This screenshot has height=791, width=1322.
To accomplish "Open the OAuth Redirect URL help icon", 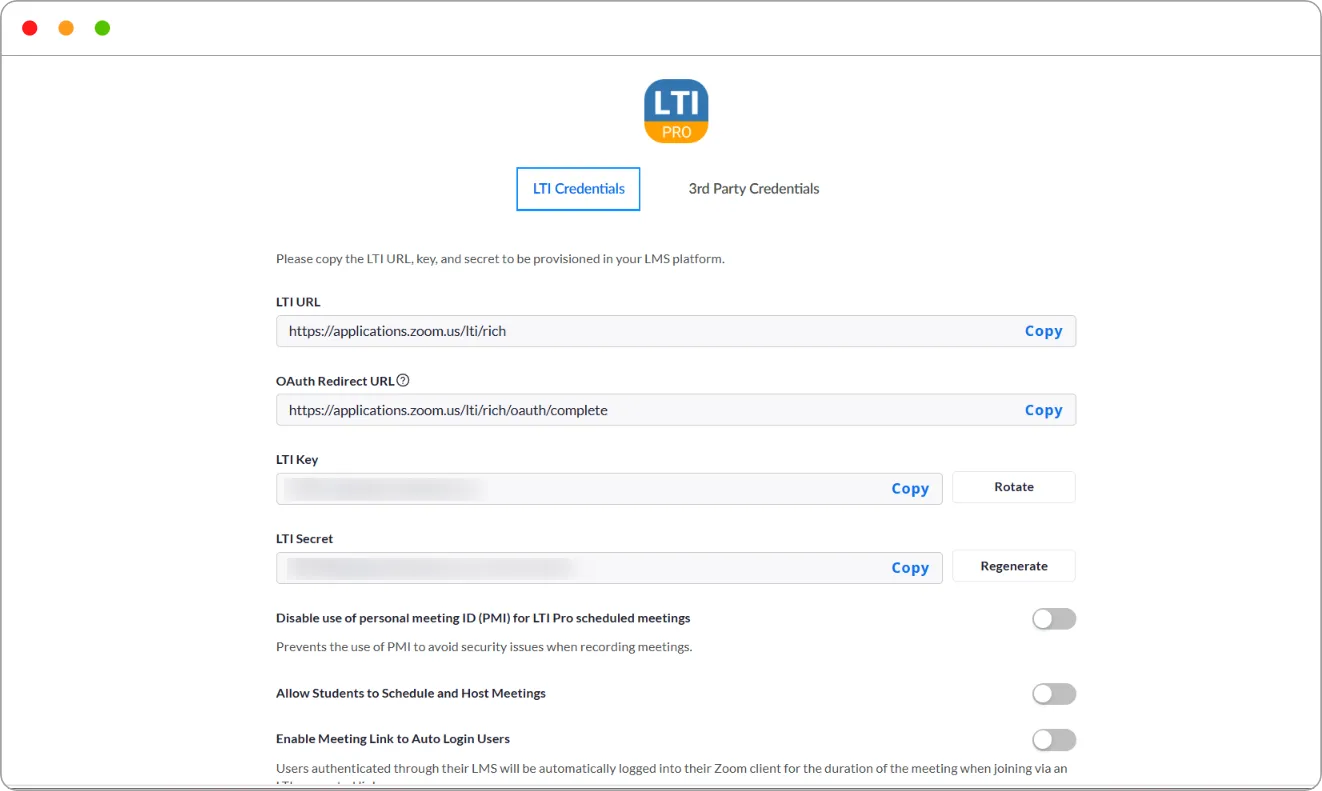I will [403, 380].
